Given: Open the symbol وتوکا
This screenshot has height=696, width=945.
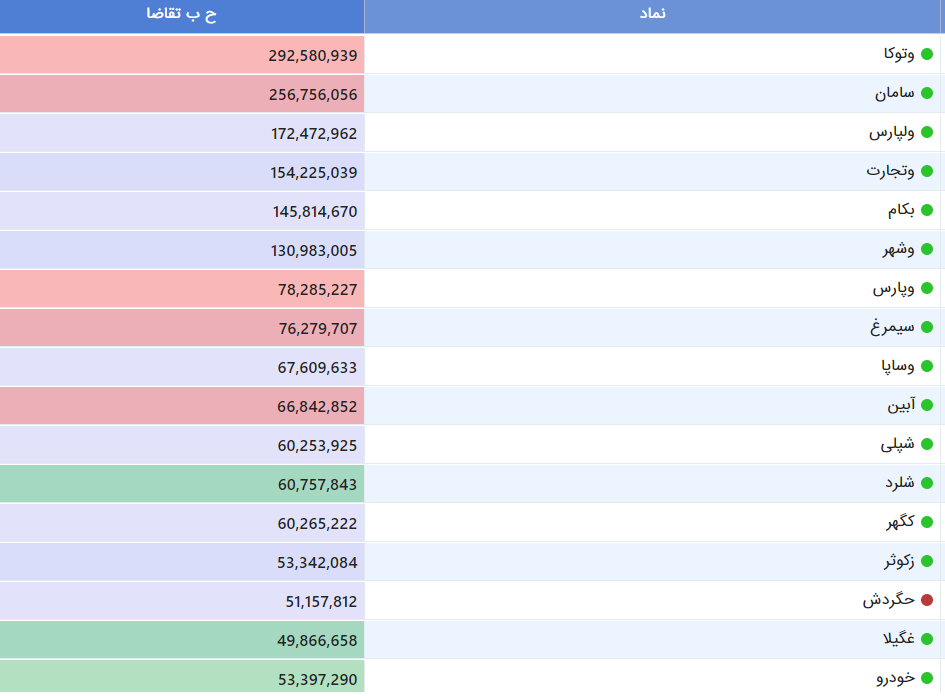Looking at the screenshot, I should click(899, 54).
